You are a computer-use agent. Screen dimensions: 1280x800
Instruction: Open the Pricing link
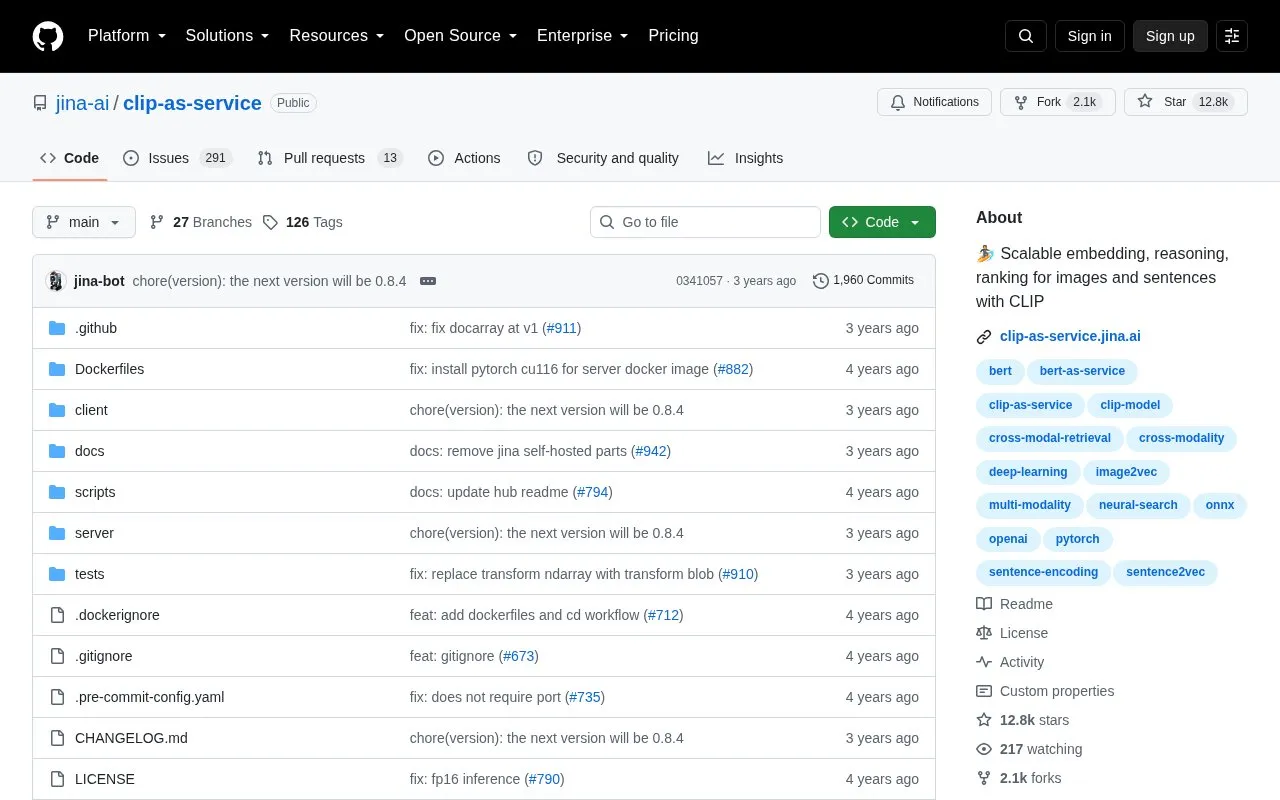[673, 36]
